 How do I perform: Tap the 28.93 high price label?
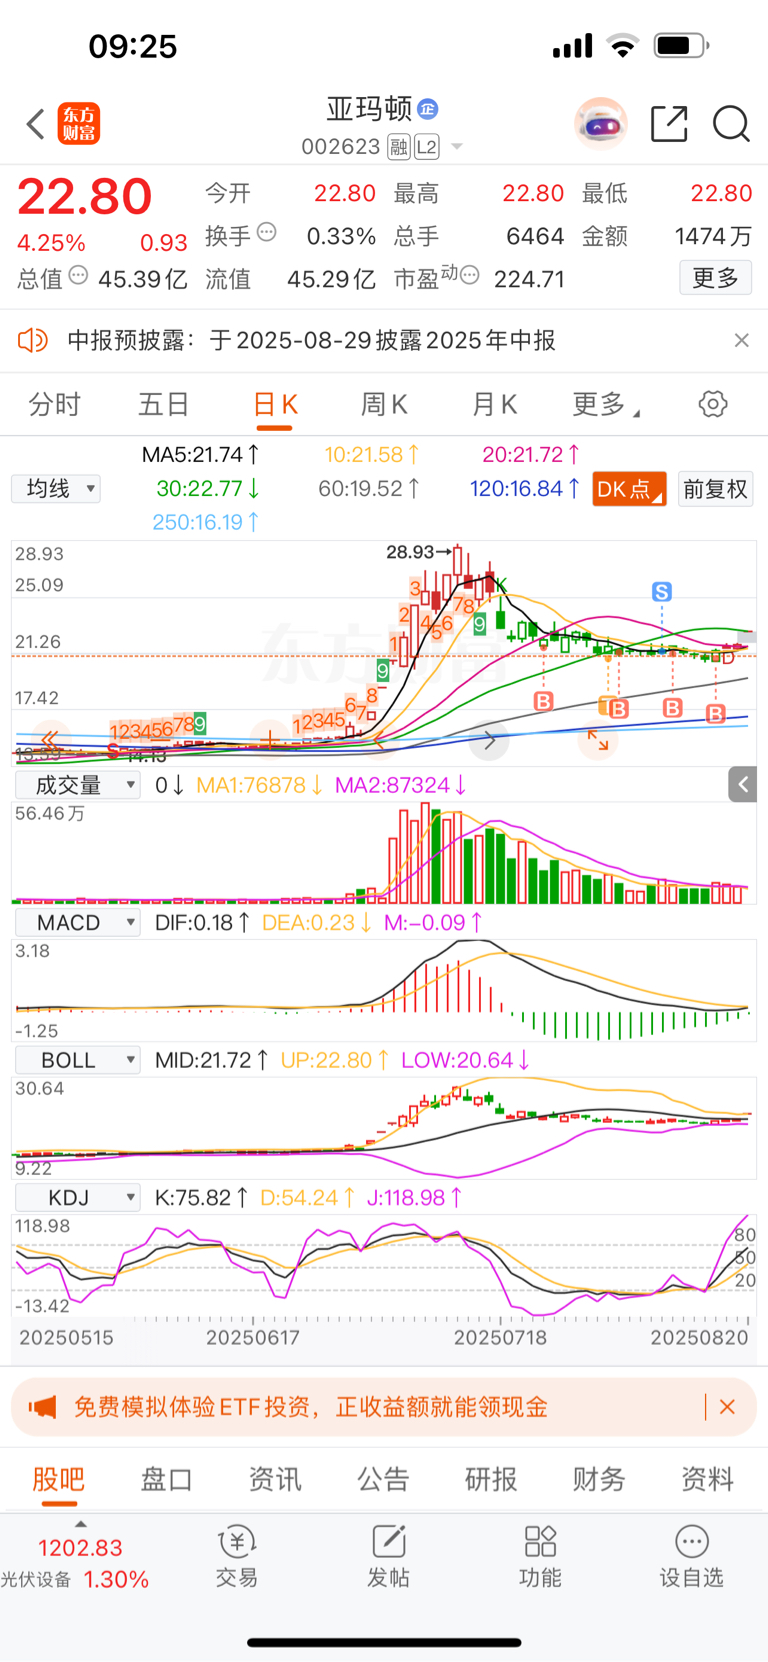[x=410, y=552]
